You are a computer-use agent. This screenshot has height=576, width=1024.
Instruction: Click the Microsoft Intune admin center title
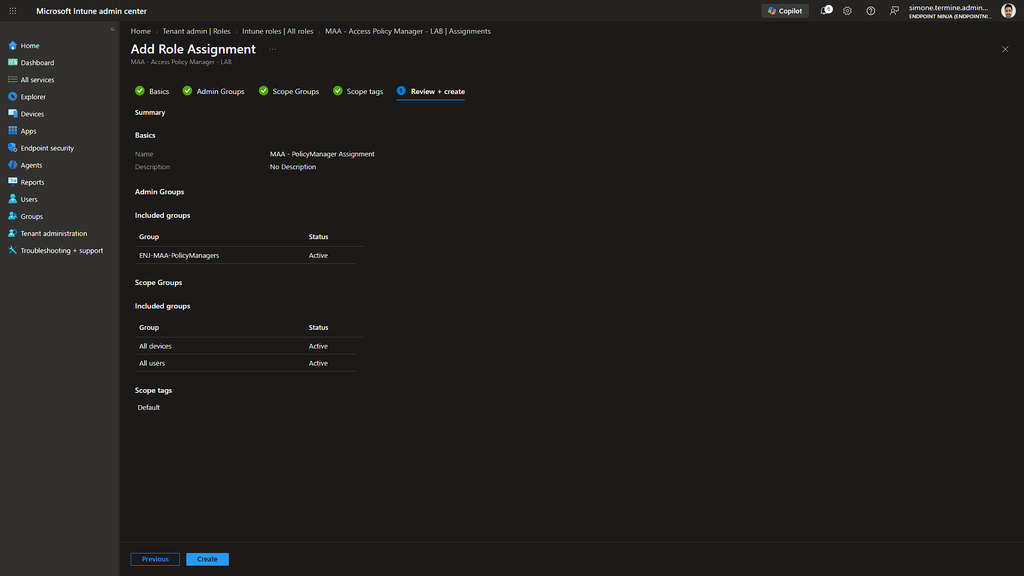coord(91,11)
